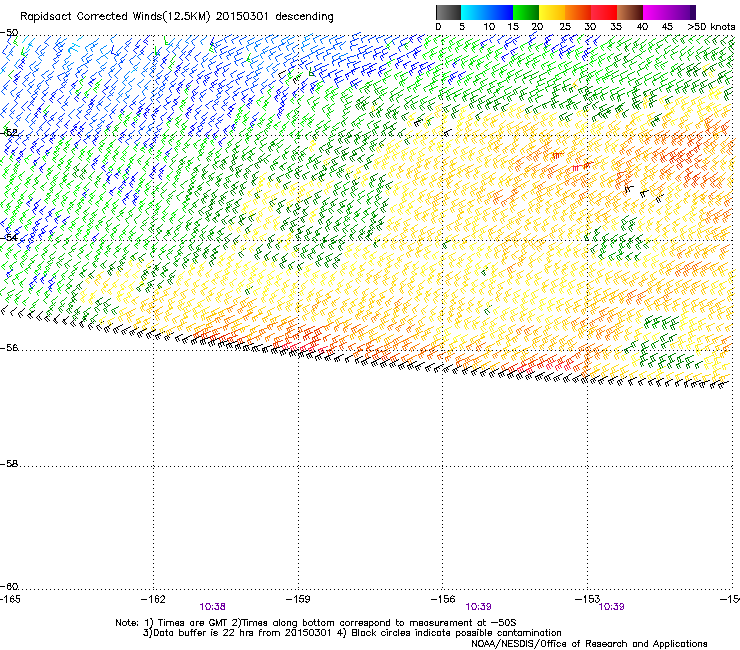
Task: Pick the orange 25-30 knots legend swatch
Action: tap(578, 12)
